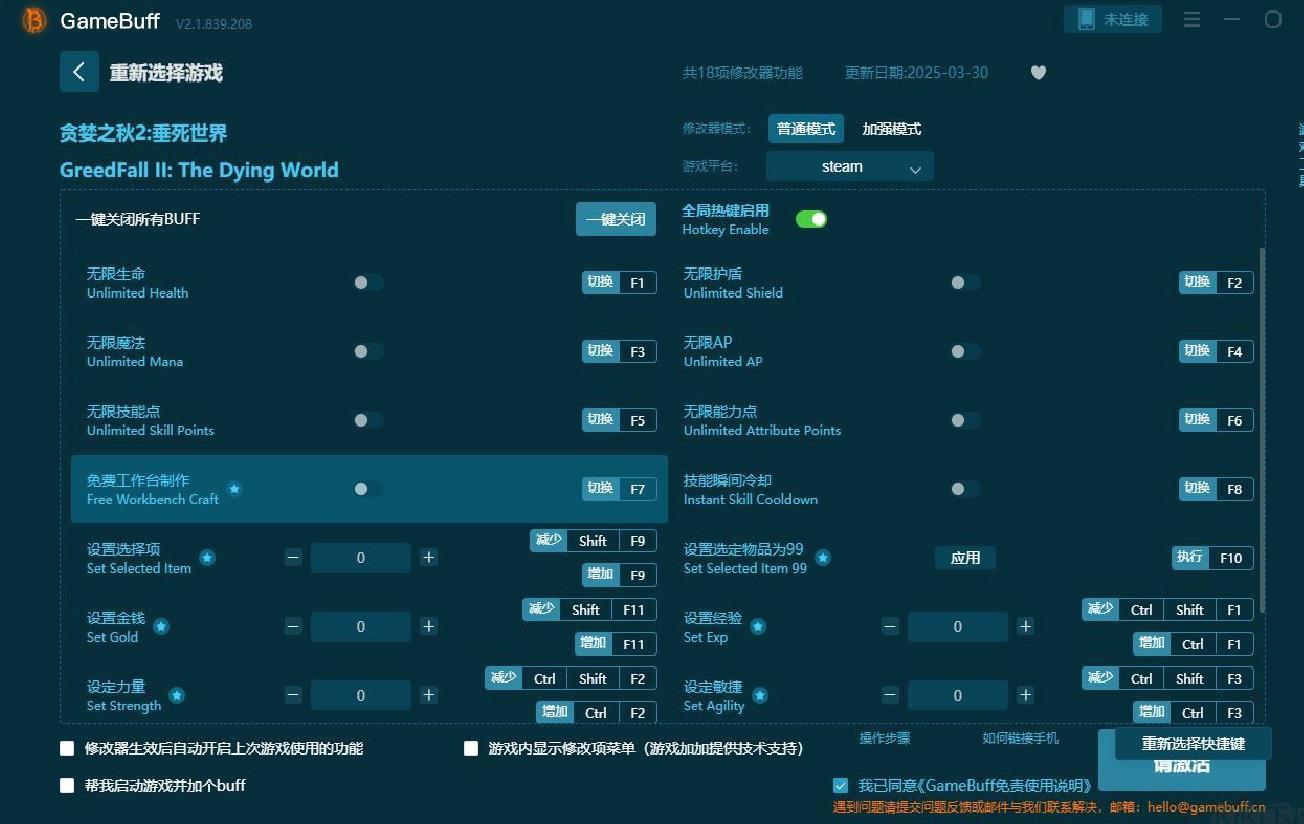
Task: Toggle Unlimited Mana switch
Action: (368, 352)
